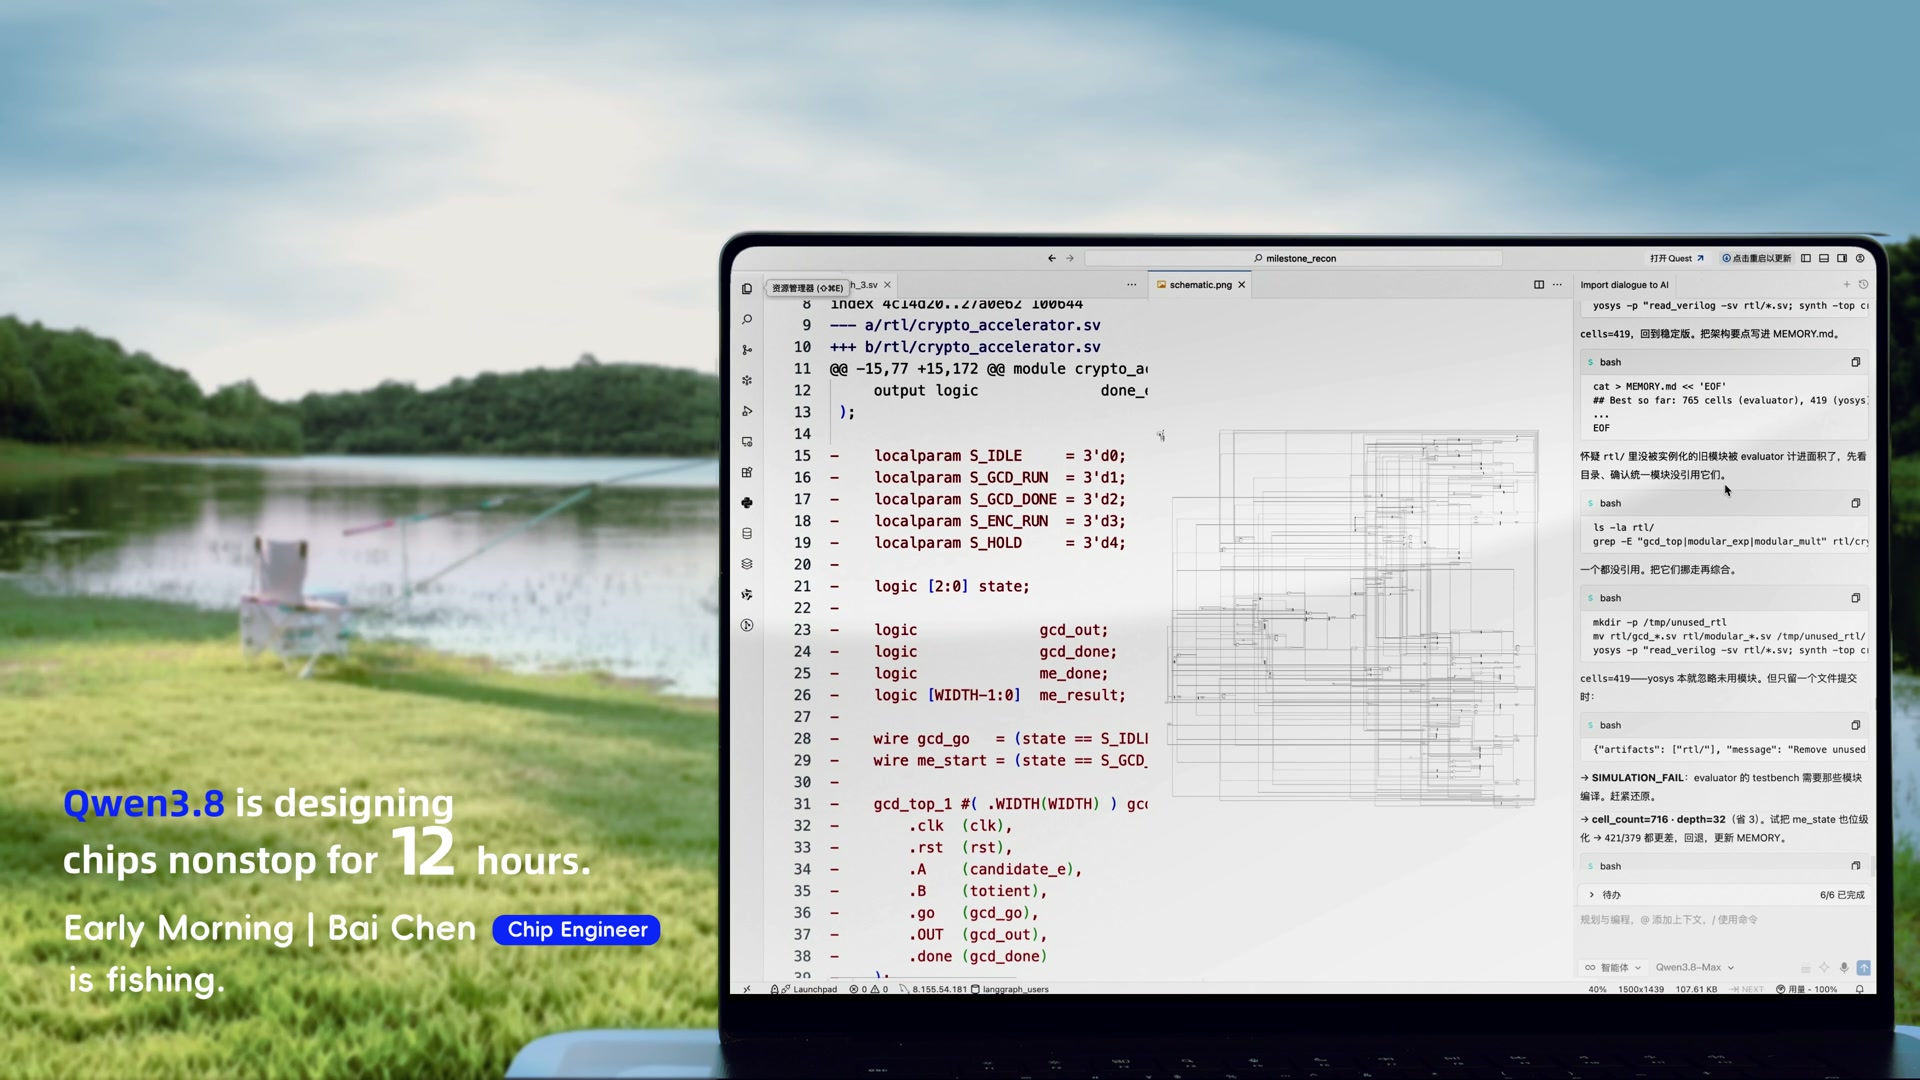
Task: Click the remote window icon in status bar
Action: pos(747,989)
